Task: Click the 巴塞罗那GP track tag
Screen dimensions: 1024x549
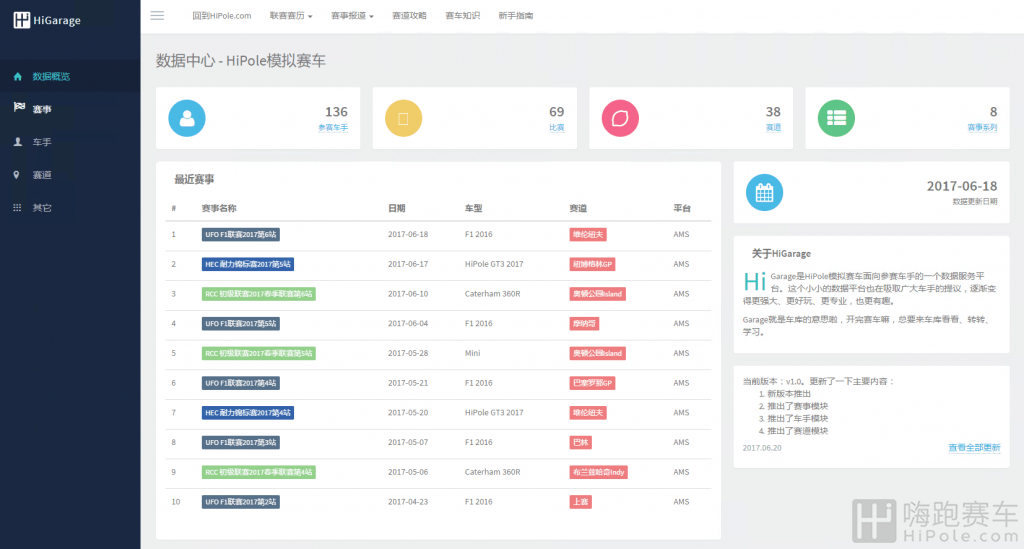Action: click(592, 383)
